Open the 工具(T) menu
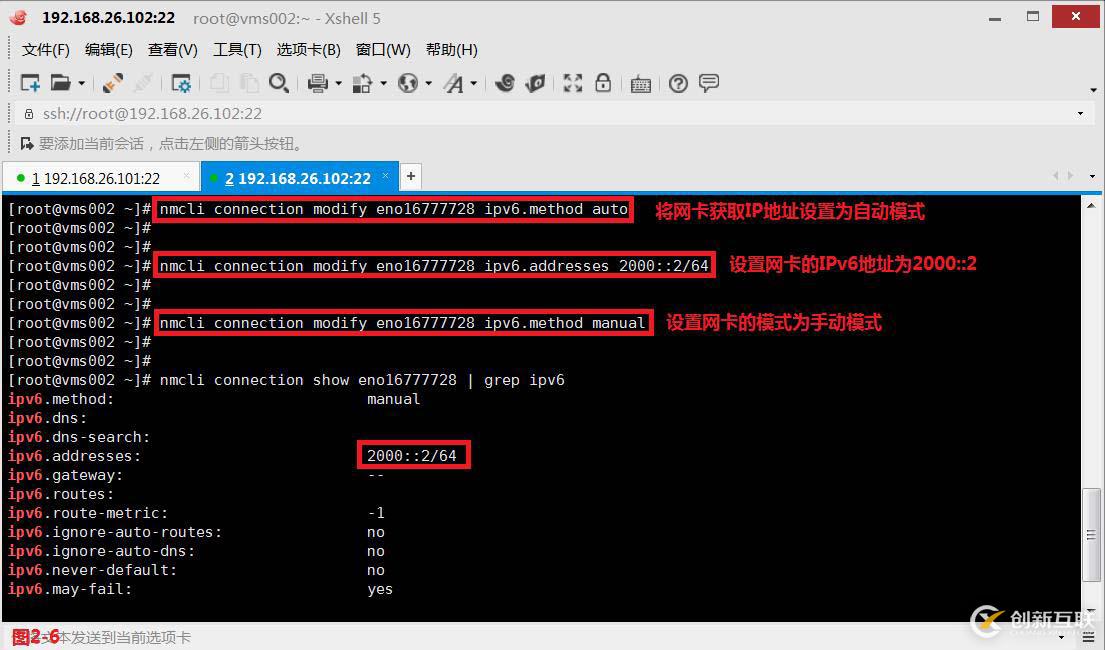The height and width of the screenshot is (650, 1105). (x=237, y=50)
